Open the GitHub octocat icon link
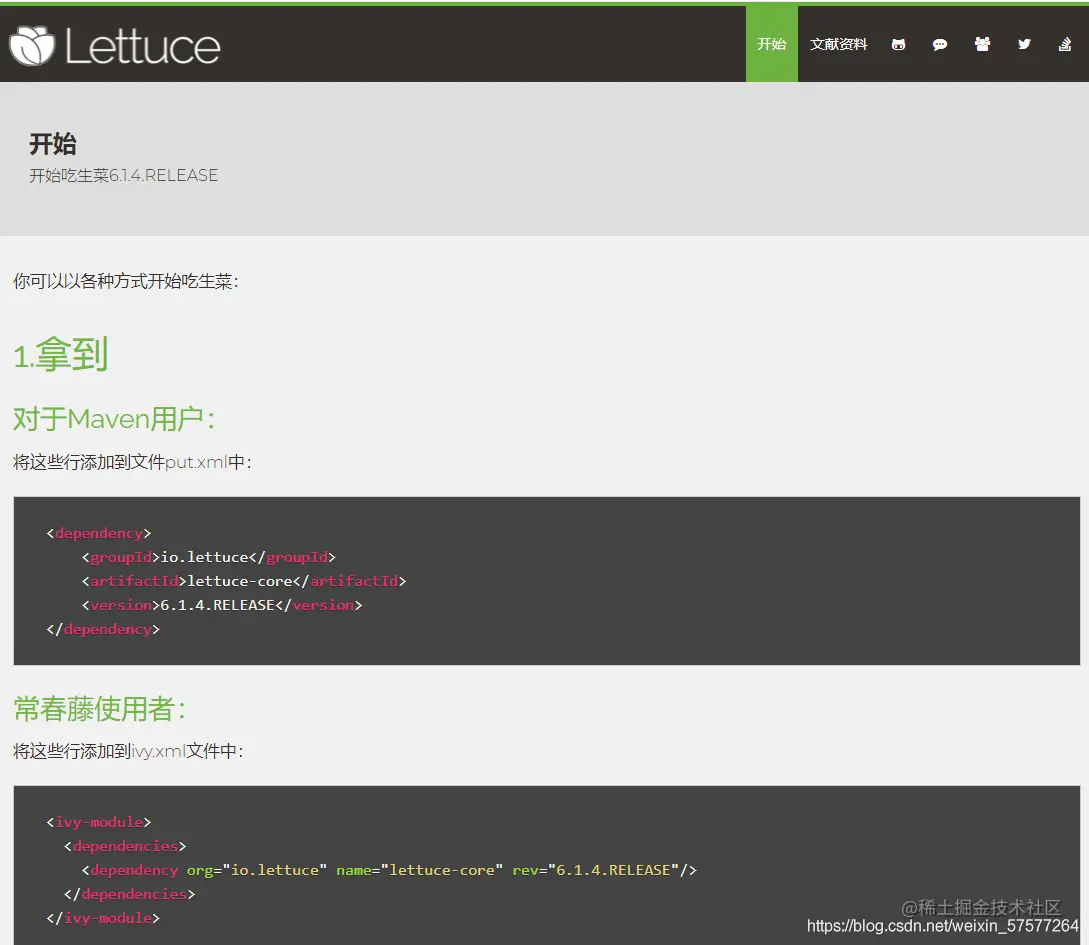The width and height of the screenshot is (1089, 945). point(898,44)
